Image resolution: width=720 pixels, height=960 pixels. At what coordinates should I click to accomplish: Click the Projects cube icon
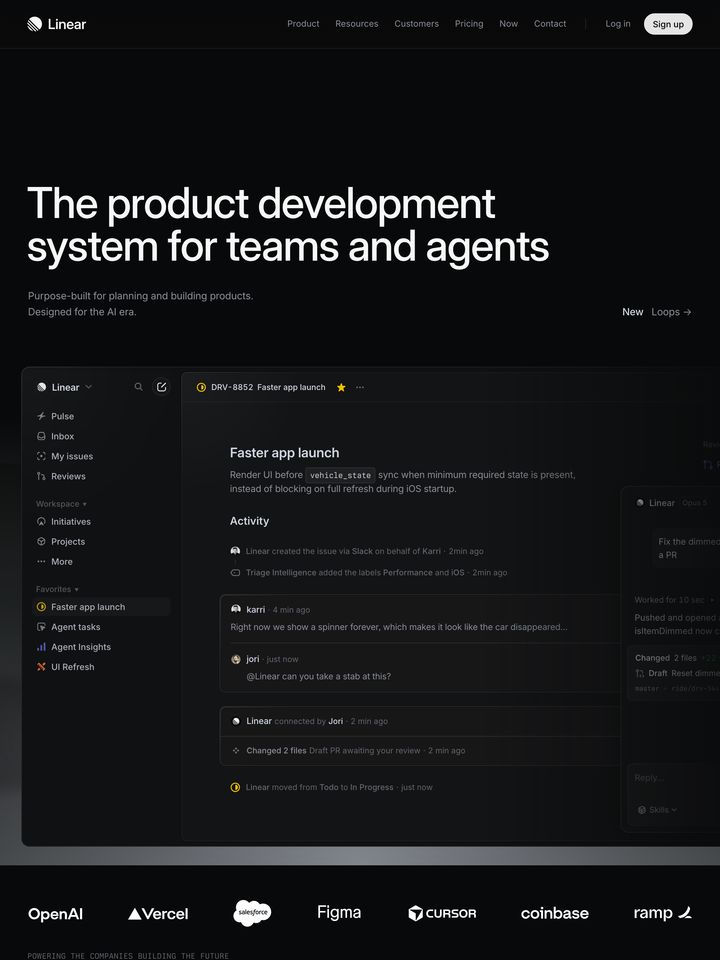click(x=41, y=542)
